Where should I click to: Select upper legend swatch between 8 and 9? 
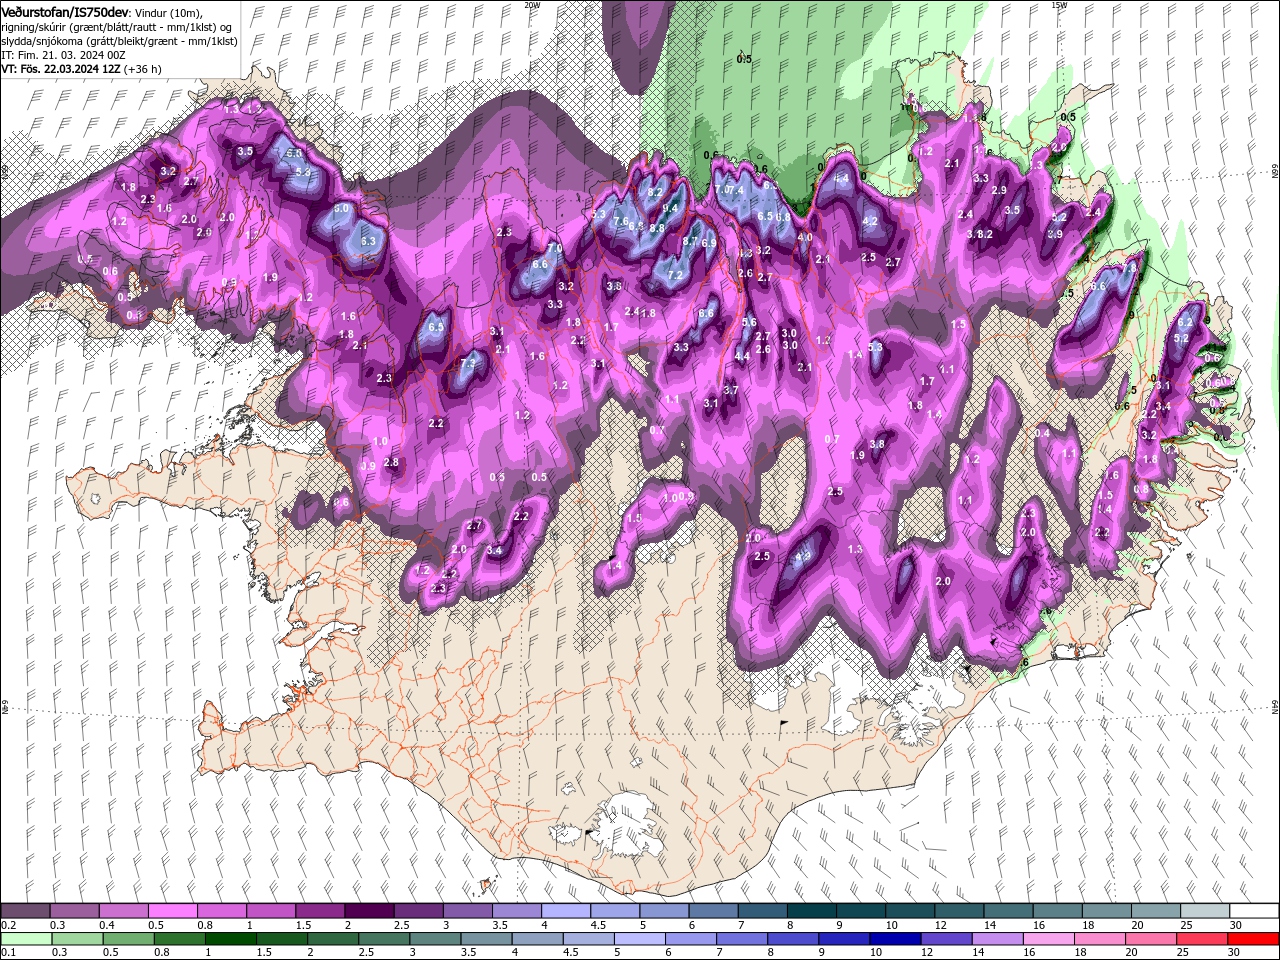tap(811, 911)
